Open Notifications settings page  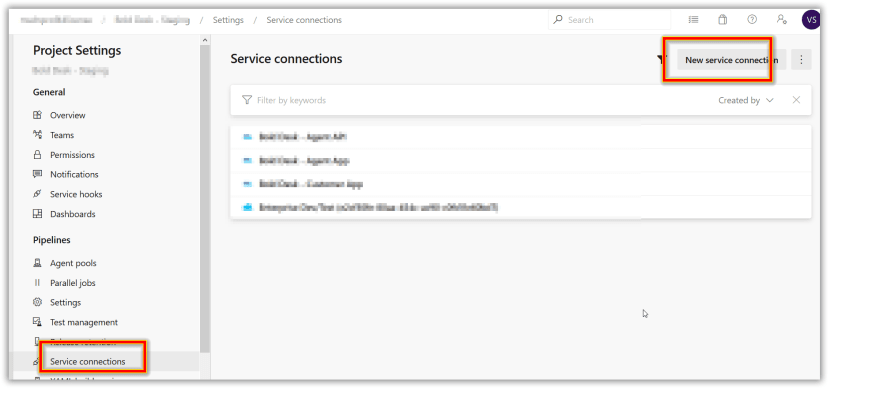point(74,174)
